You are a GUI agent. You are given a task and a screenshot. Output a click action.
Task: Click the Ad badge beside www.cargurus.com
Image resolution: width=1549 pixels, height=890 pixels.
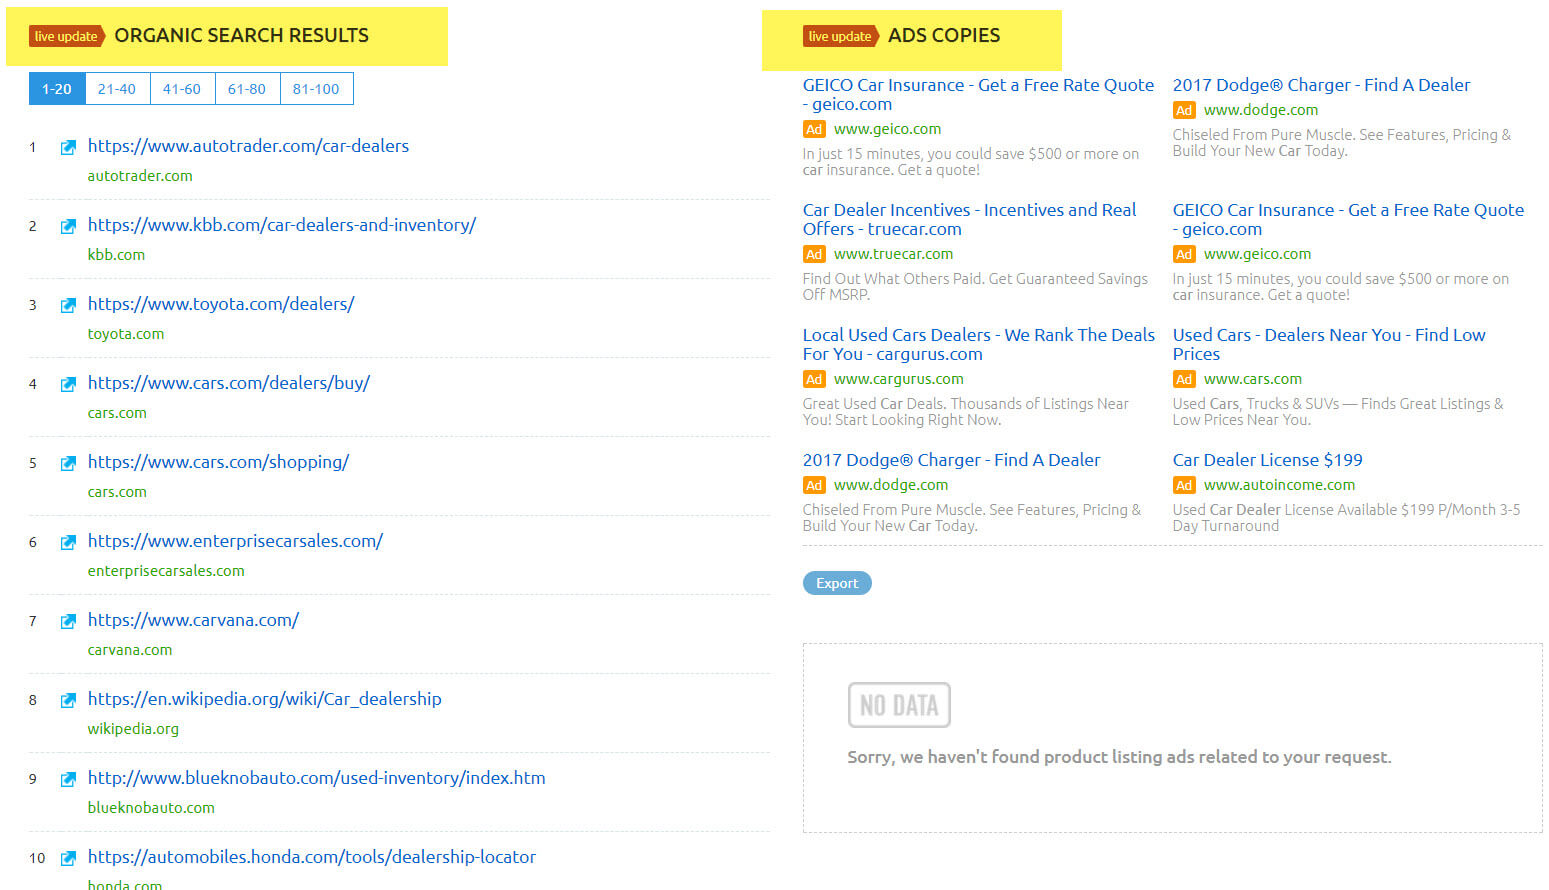(814, 380)
